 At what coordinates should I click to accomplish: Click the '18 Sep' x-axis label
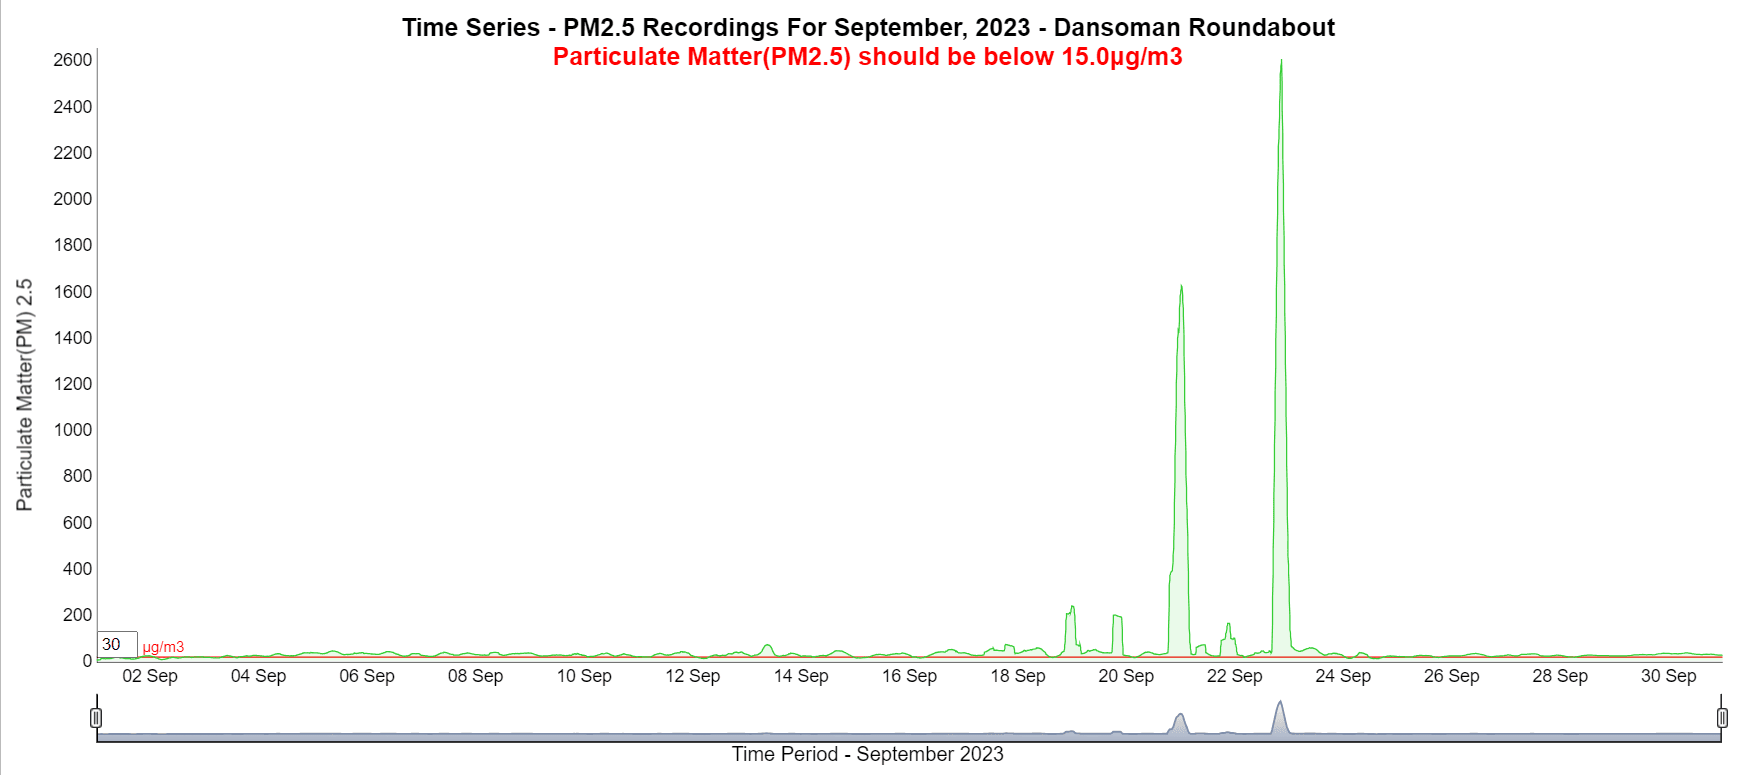click(1018, 676)
